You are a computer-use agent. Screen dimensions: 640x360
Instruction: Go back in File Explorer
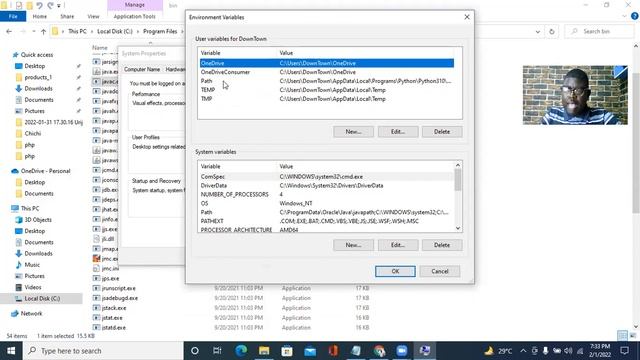click(x=9, y=31)
